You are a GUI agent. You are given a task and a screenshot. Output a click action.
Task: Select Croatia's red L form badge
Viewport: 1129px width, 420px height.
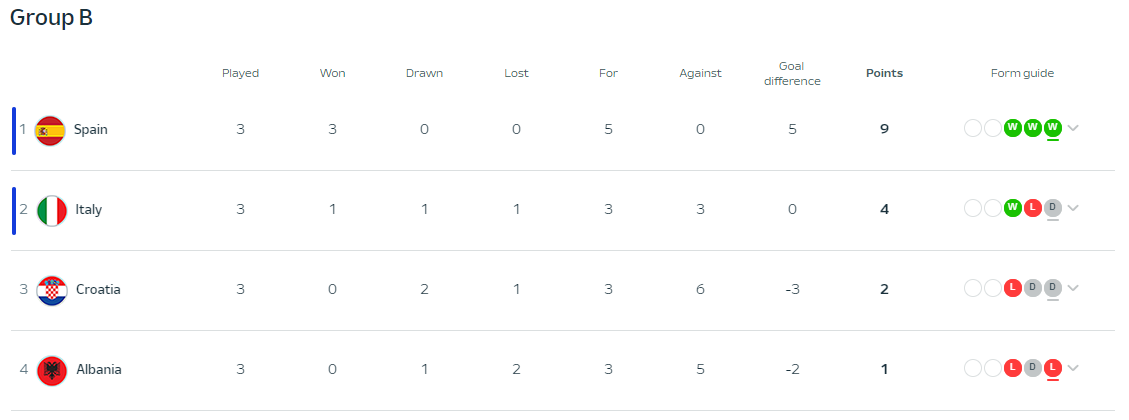tap(1013, 288)
